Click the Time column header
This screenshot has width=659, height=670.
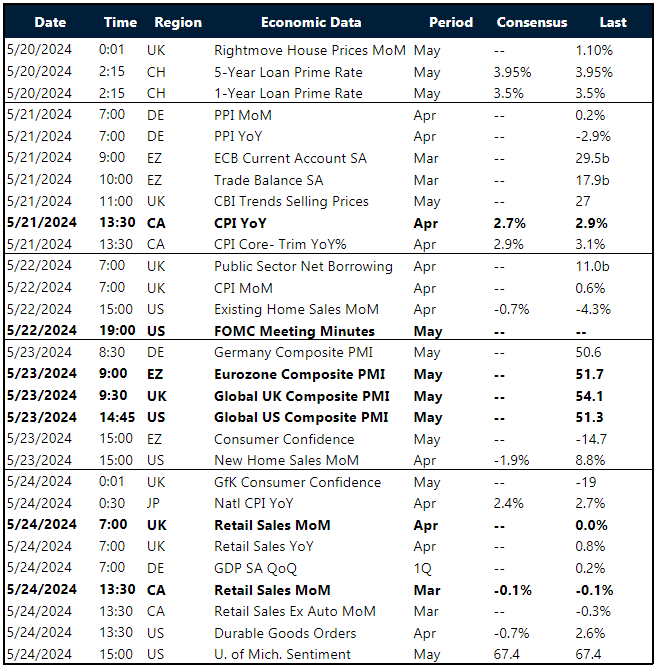pyautogui.click(x=120, y=22)
